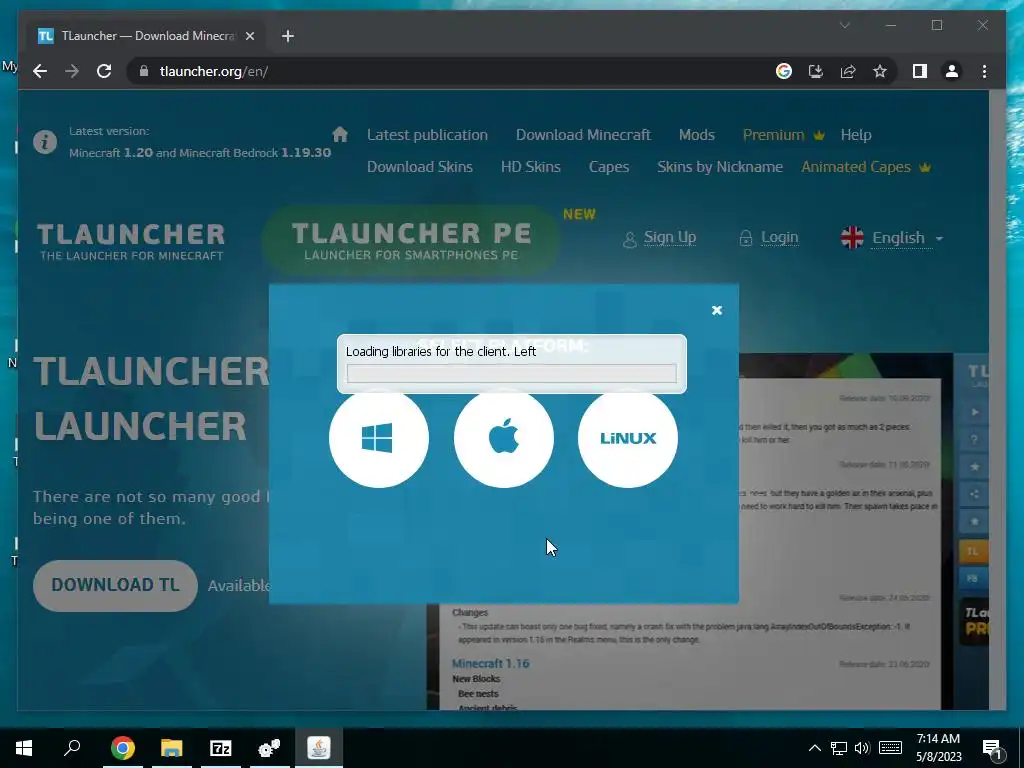Image resolution: width=1024 pixels, height=768 pixels.
Task: Choose the Linux platform icon
Action: pyautogui.click(x=628, y=438)
